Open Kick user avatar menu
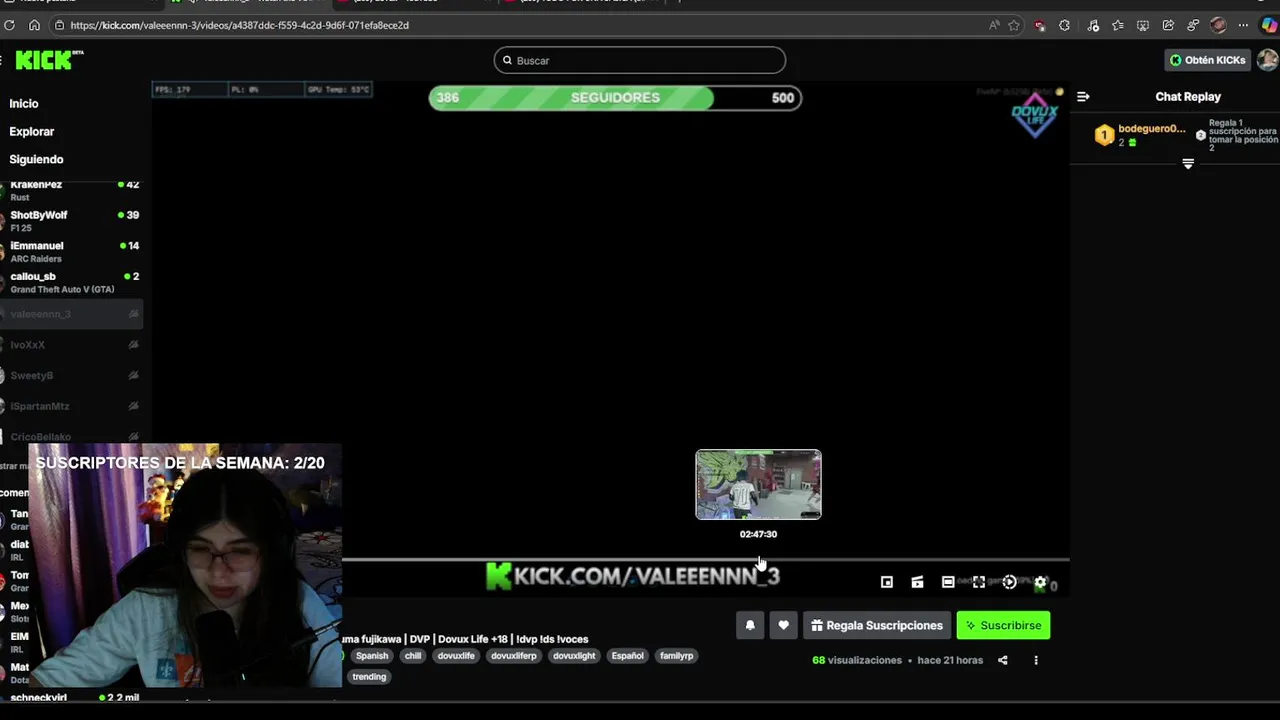Image resolution: width=1280 pixels, height=720 pixels. (1268, 60)
